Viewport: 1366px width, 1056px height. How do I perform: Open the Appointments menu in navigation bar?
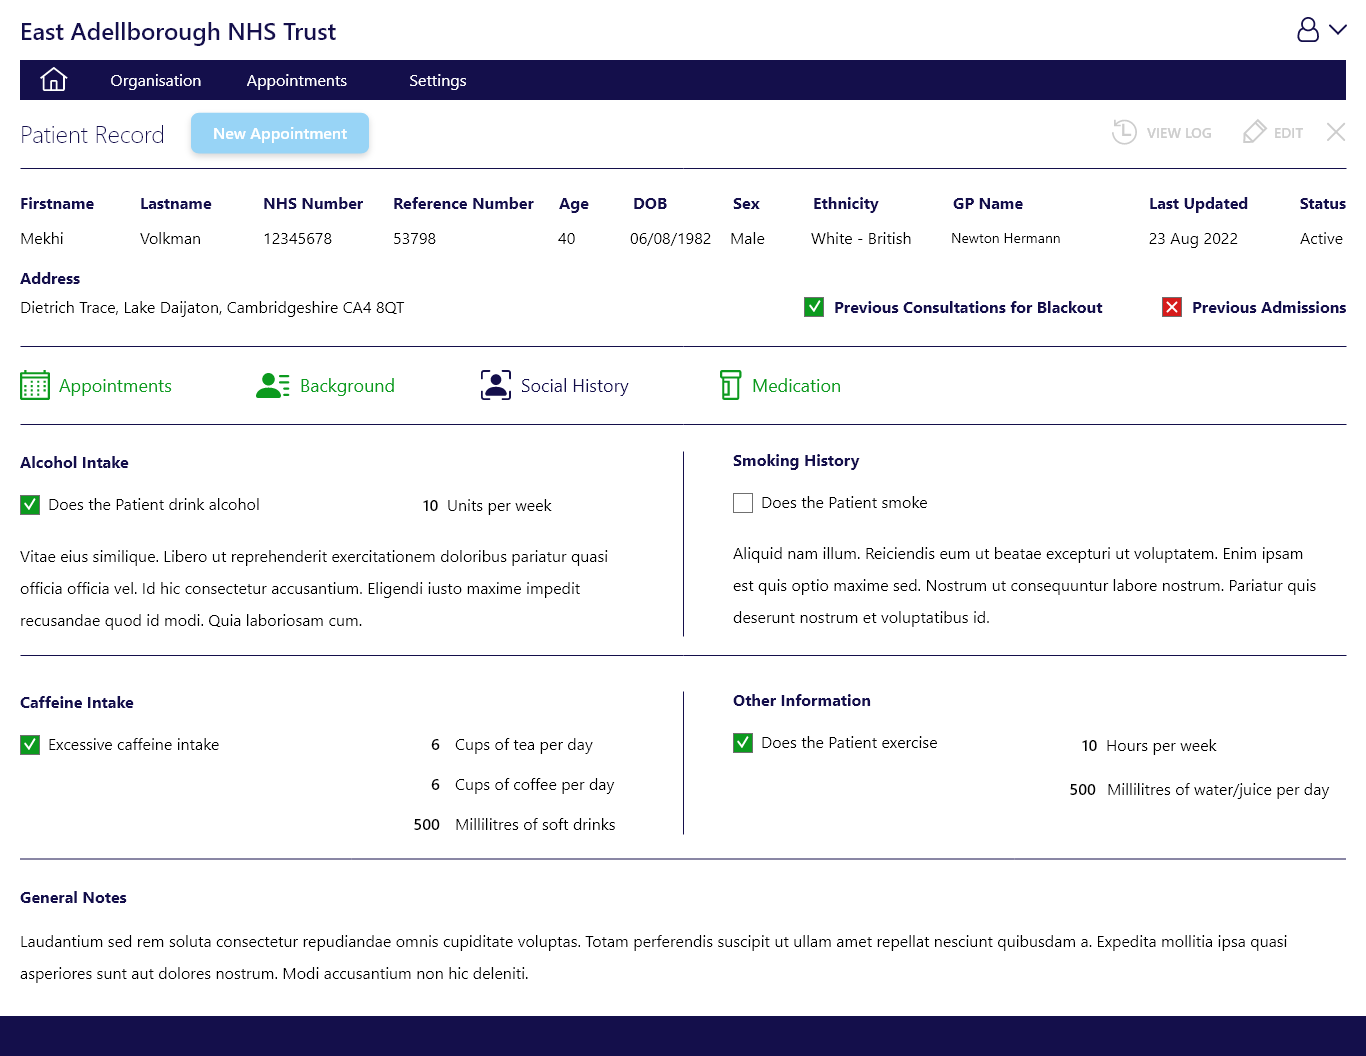coord(297,80)
